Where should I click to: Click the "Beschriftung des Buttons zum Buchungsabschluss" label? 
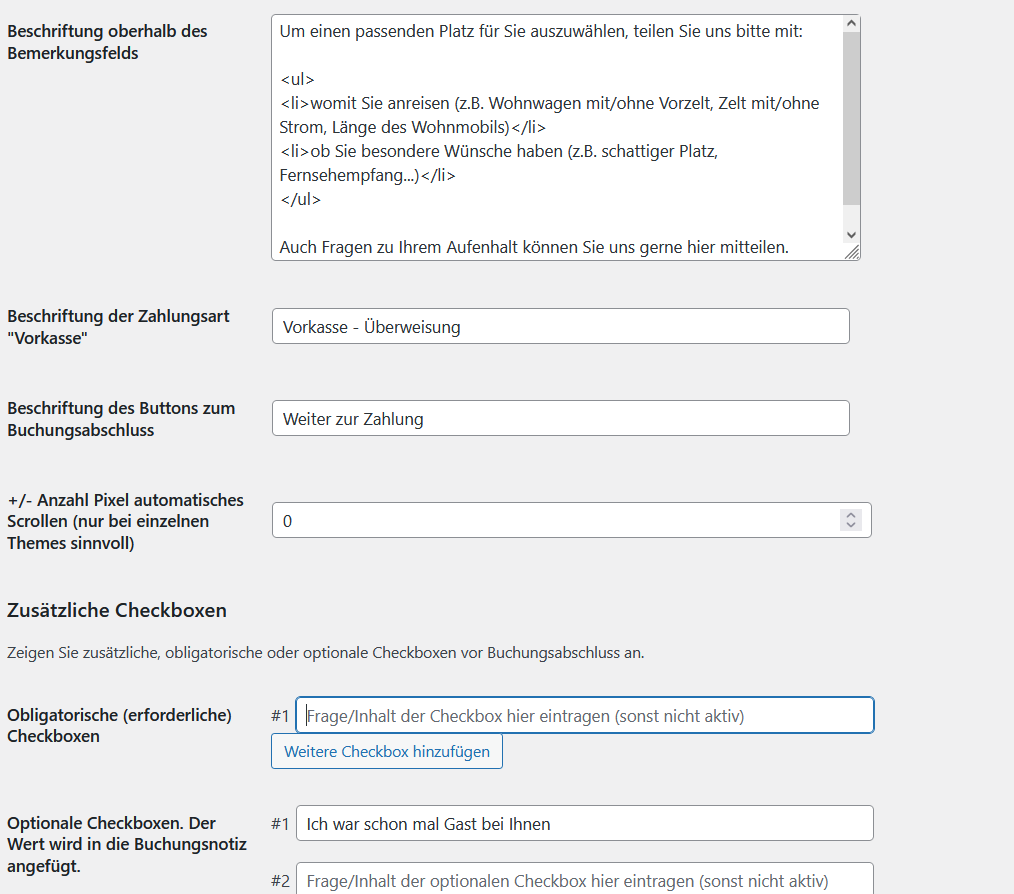121,419
